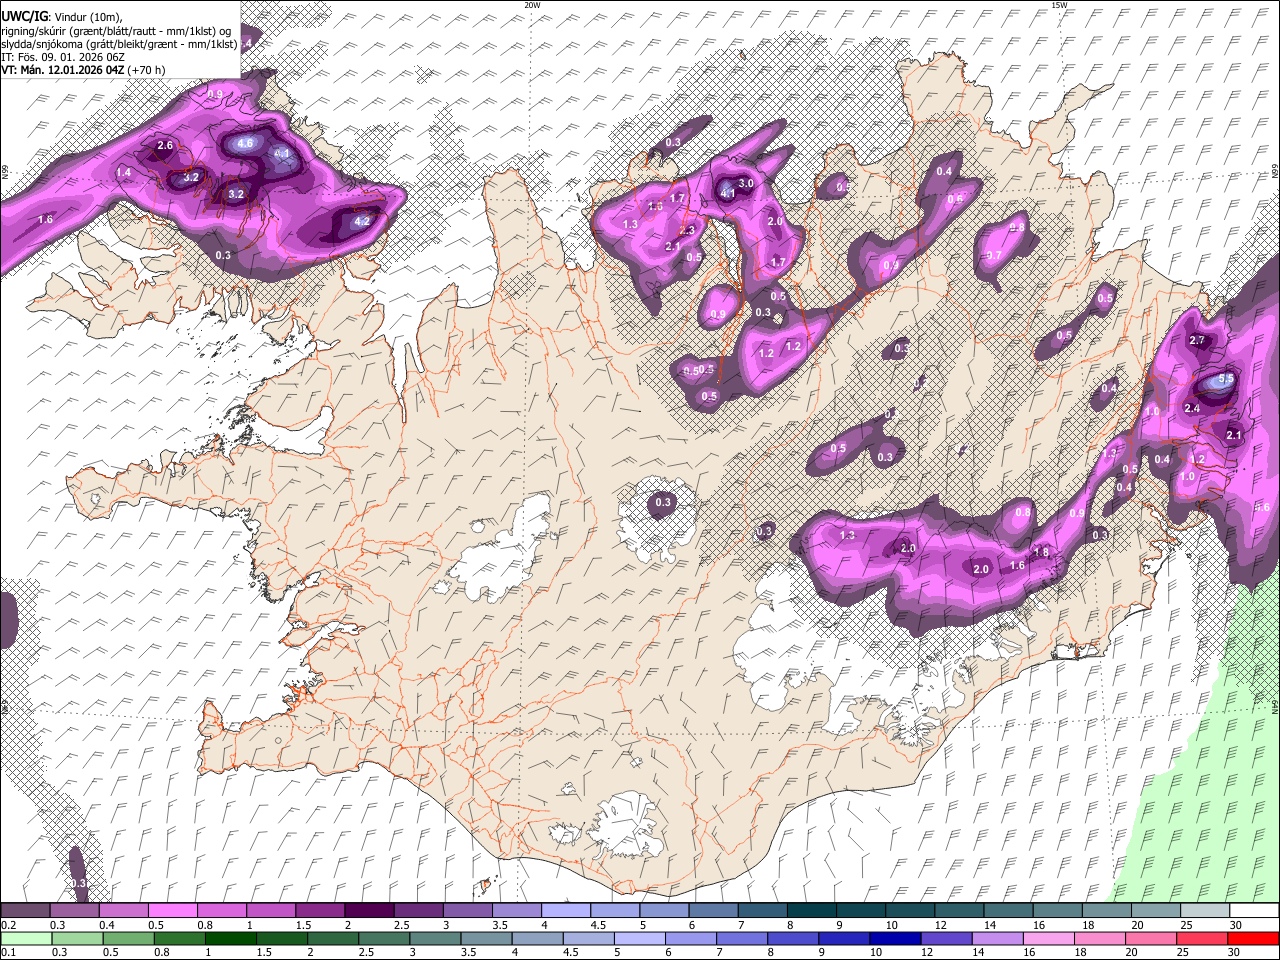Select the deep blue lower swatch between 10 and 12

(x=895, y=938)
